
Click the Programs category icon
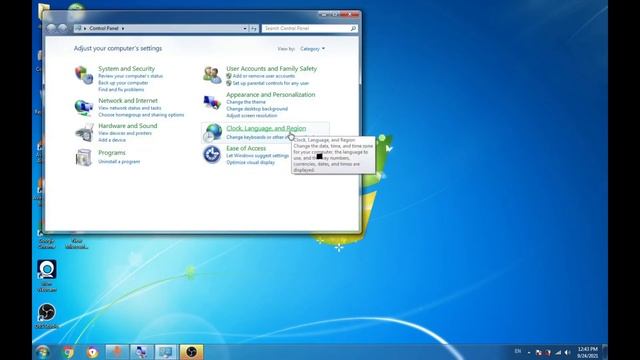84,157
